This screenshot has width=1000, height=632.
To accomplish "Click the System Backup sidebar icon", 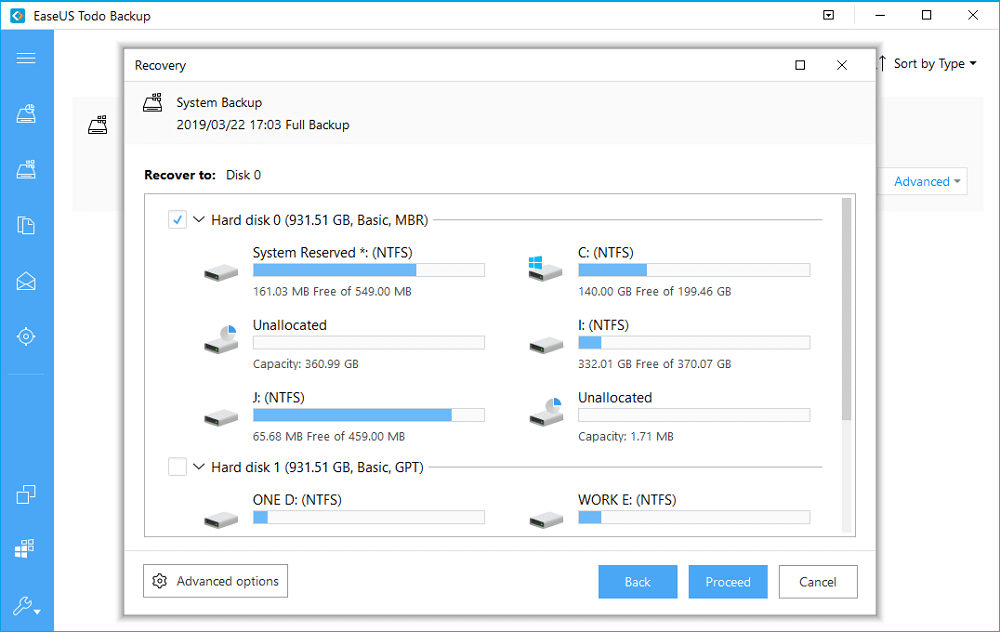I will click(x=26, y=170).
